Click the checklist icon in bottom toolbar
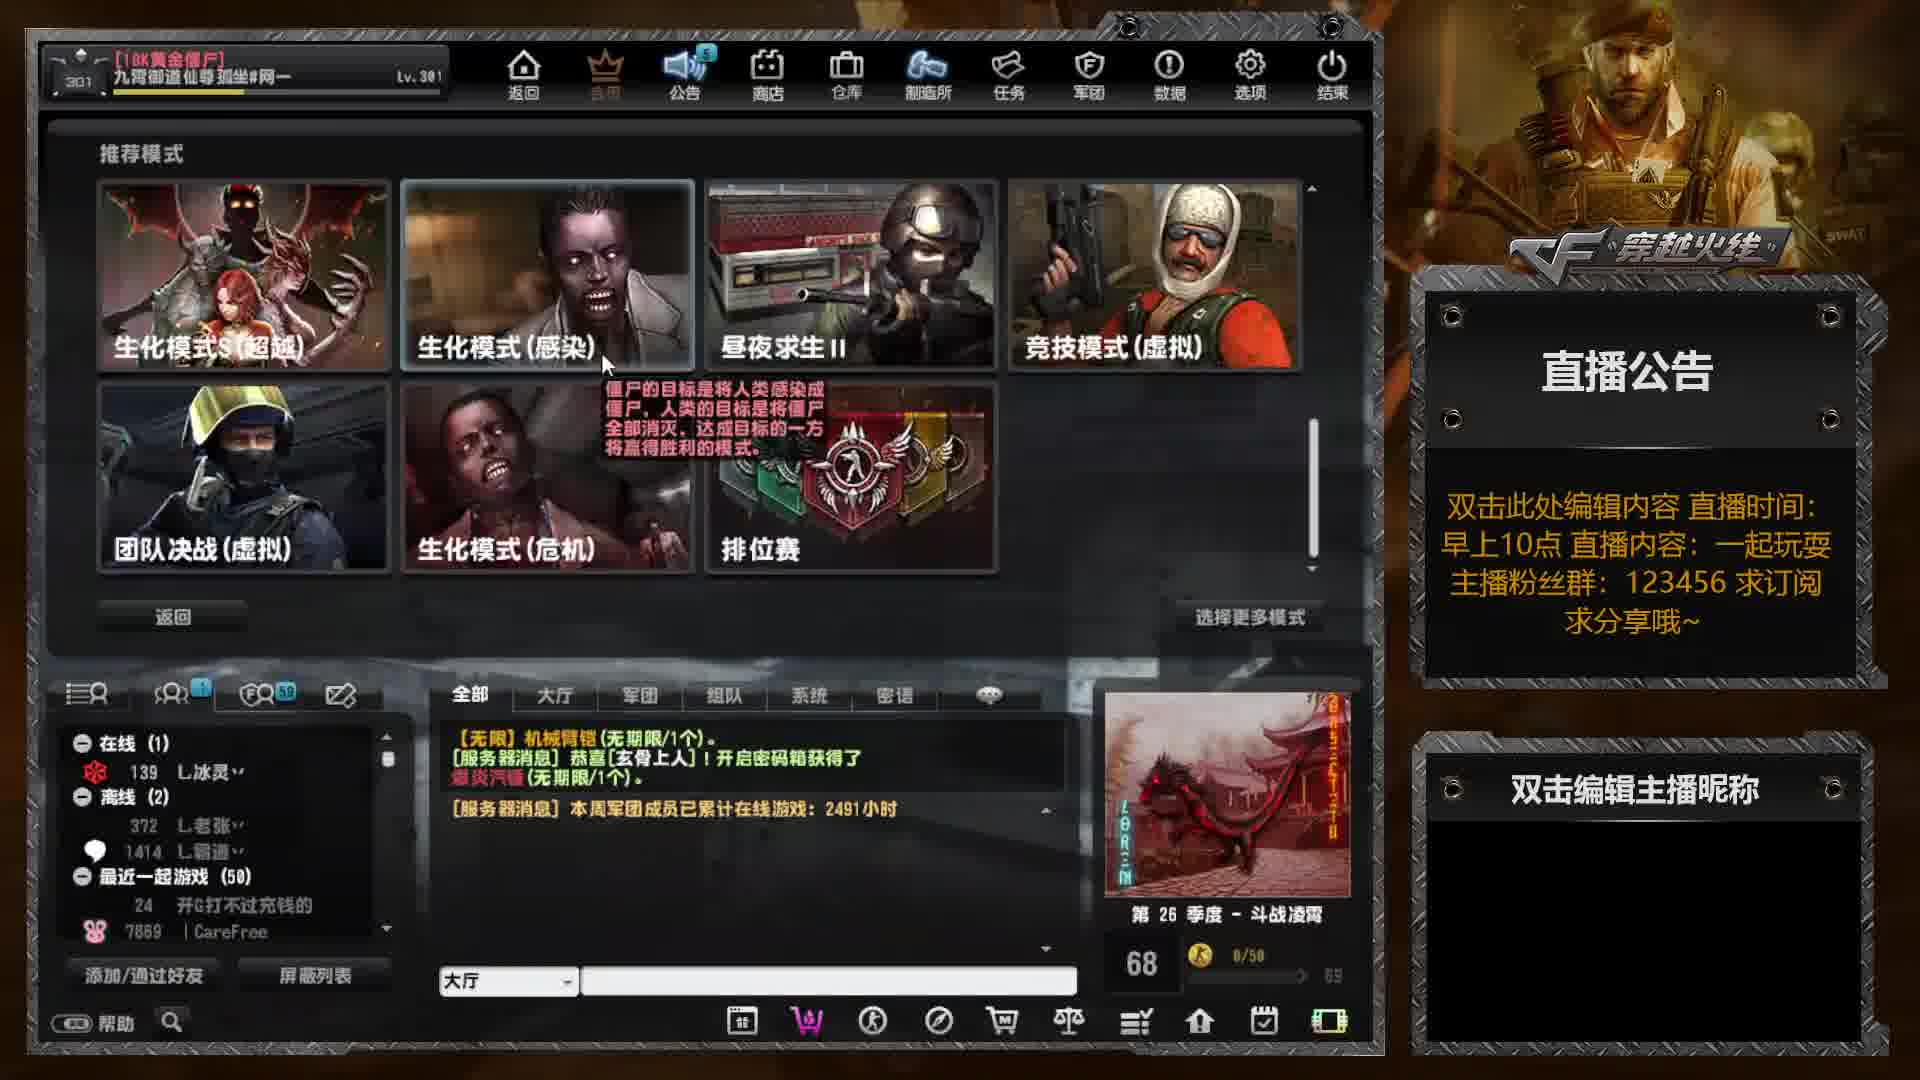 pyautogui.click(x=1135, y=1021)
